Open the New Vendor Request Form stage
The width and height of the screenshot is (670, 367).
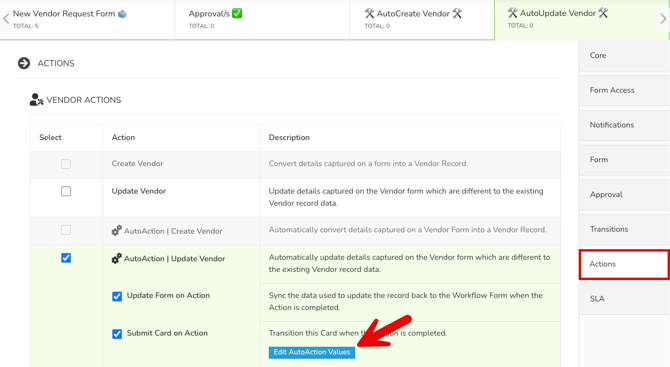click(x=87, y=20)
